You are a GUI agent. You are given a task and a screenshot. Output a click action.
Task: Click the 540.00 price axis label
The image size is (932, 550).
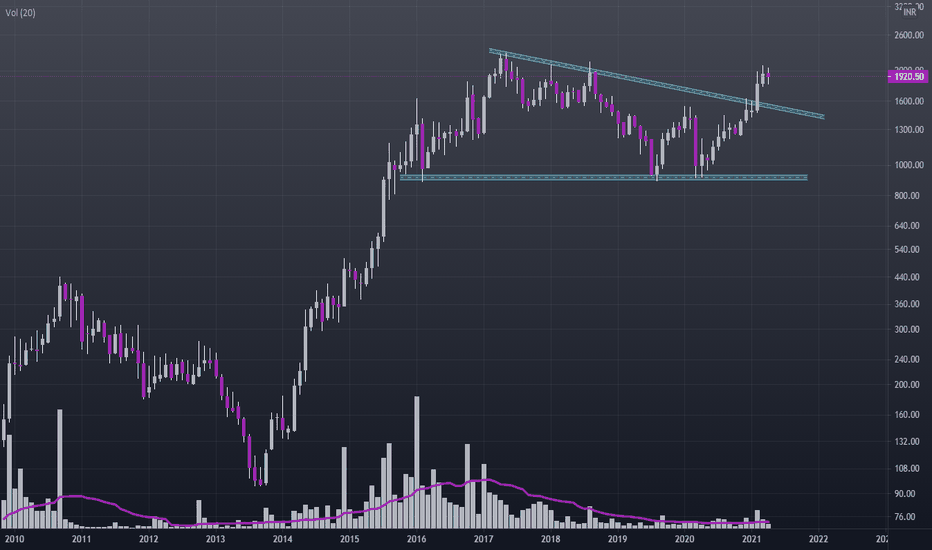(907, 249)
